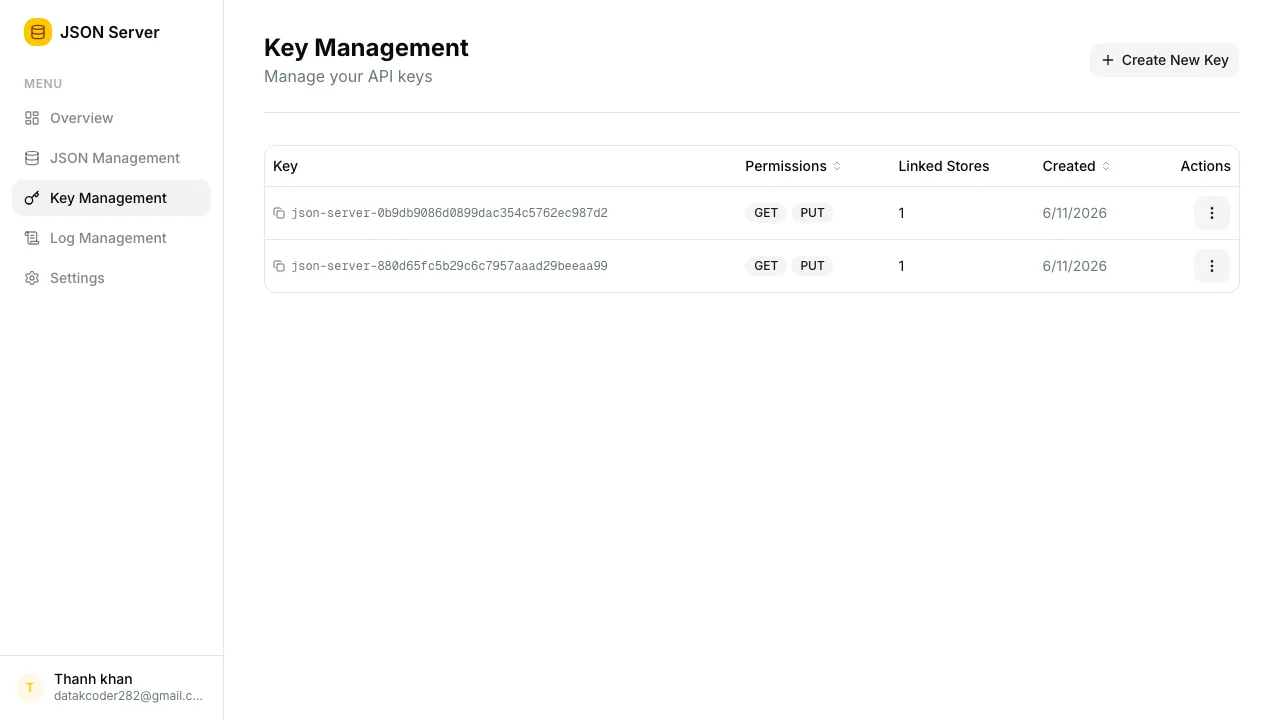1280x720 pixels.
Task: Open Log Management
Action: (111, 238)
